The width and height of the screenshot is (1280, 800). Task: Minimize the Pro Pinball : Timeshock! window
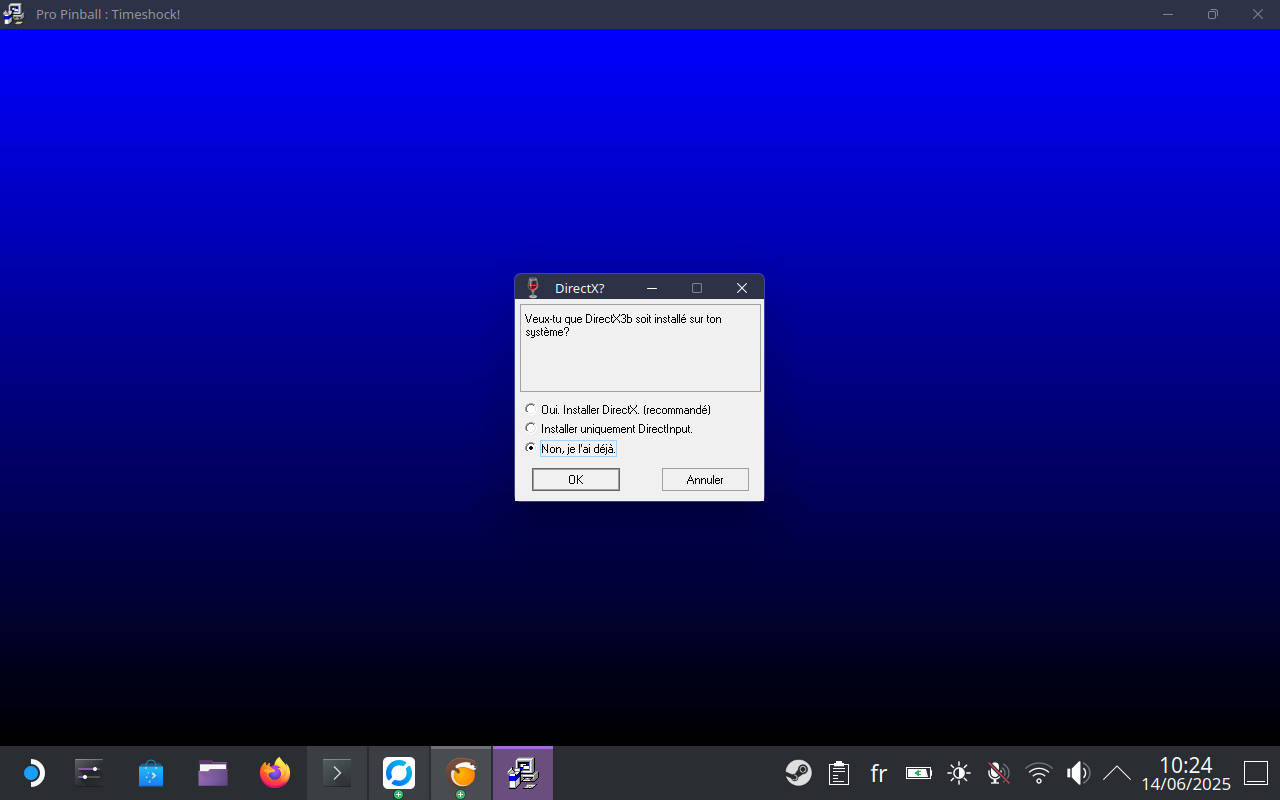[x=1167, y=14]
